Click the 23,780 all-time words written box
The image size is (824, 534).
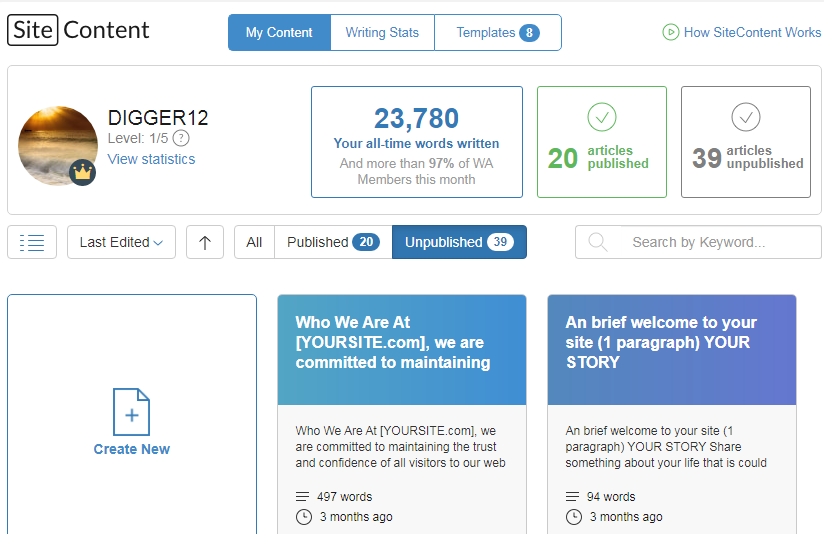pyautogui.click(x=417, y=142)
